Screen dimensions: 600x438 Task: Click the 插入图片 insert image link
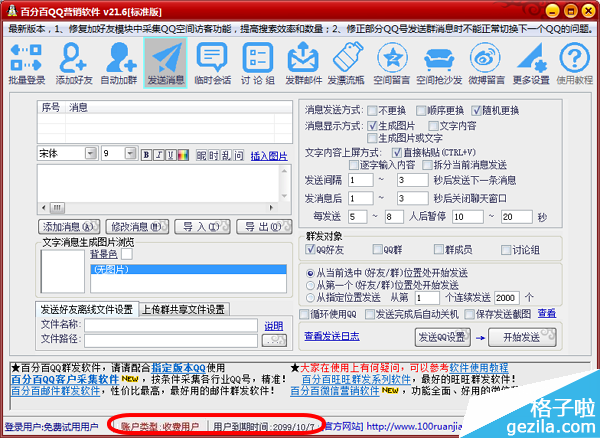point(268,155)
